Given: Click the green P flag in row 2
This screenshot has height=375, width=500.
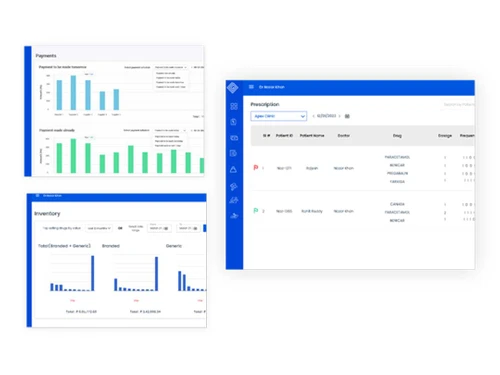Looking at the screenshot, I should click(256, 211).
